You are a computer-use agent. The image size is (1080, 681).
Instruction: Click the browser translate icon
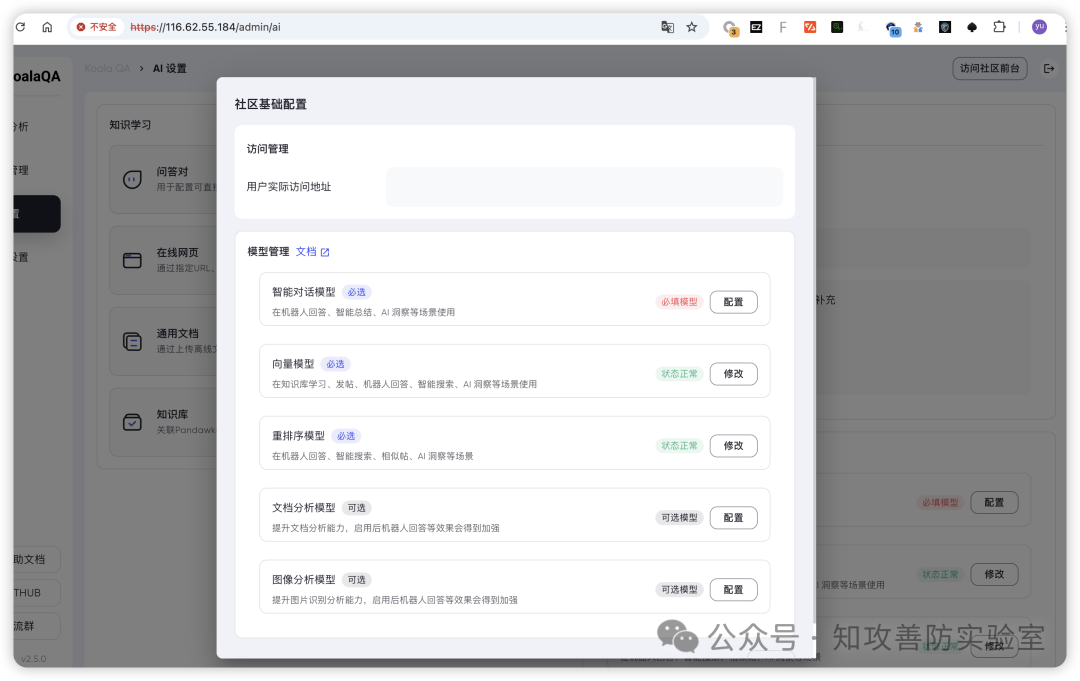(x=667, y=27)
